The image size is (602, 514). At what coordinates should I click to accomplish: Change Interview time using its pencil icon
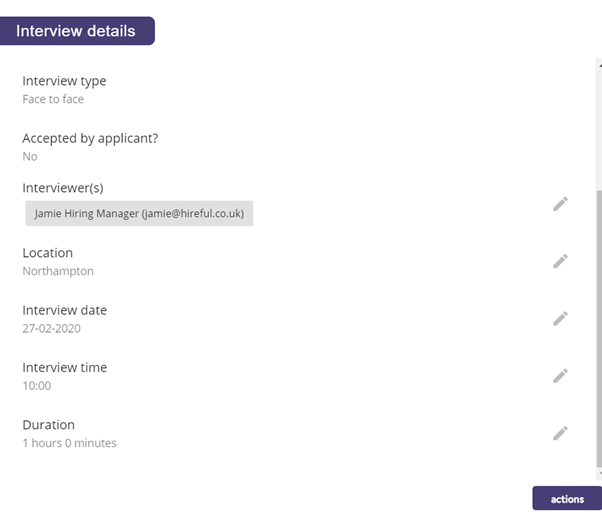[560, 376]
